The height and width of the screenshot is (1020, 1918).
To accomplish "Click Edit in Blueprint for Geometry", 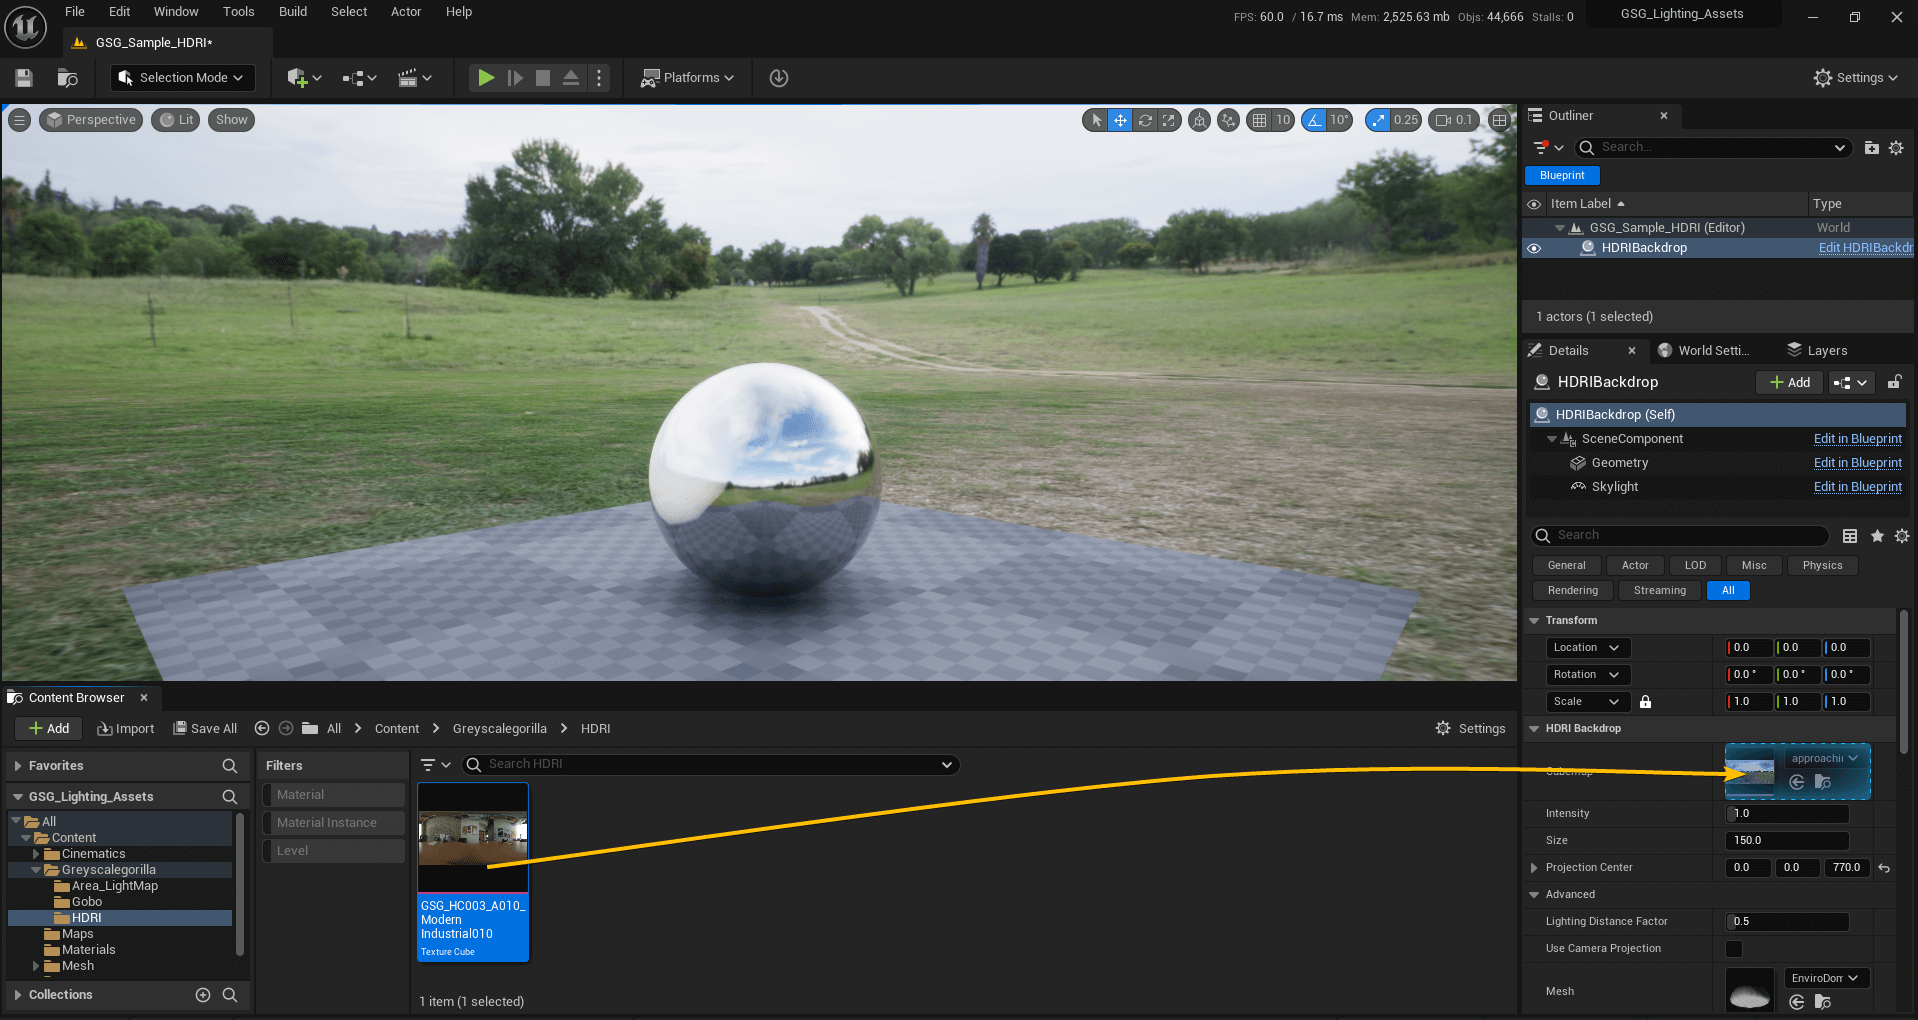I will coord(1858,463).
